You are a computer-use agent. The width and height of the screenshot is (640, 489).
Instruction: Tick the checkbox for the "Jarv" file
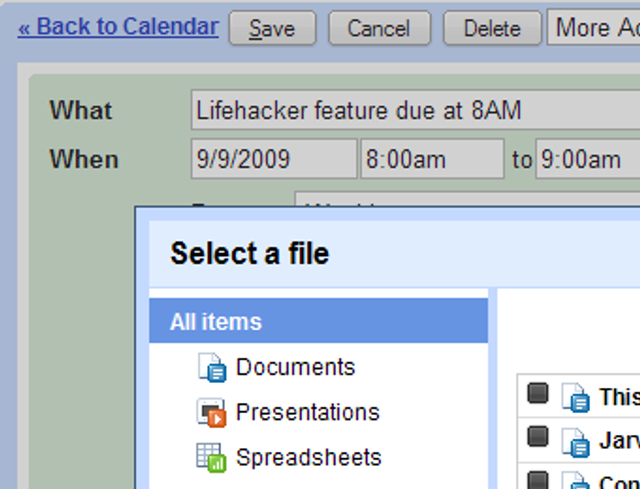(x=538, y=436)
